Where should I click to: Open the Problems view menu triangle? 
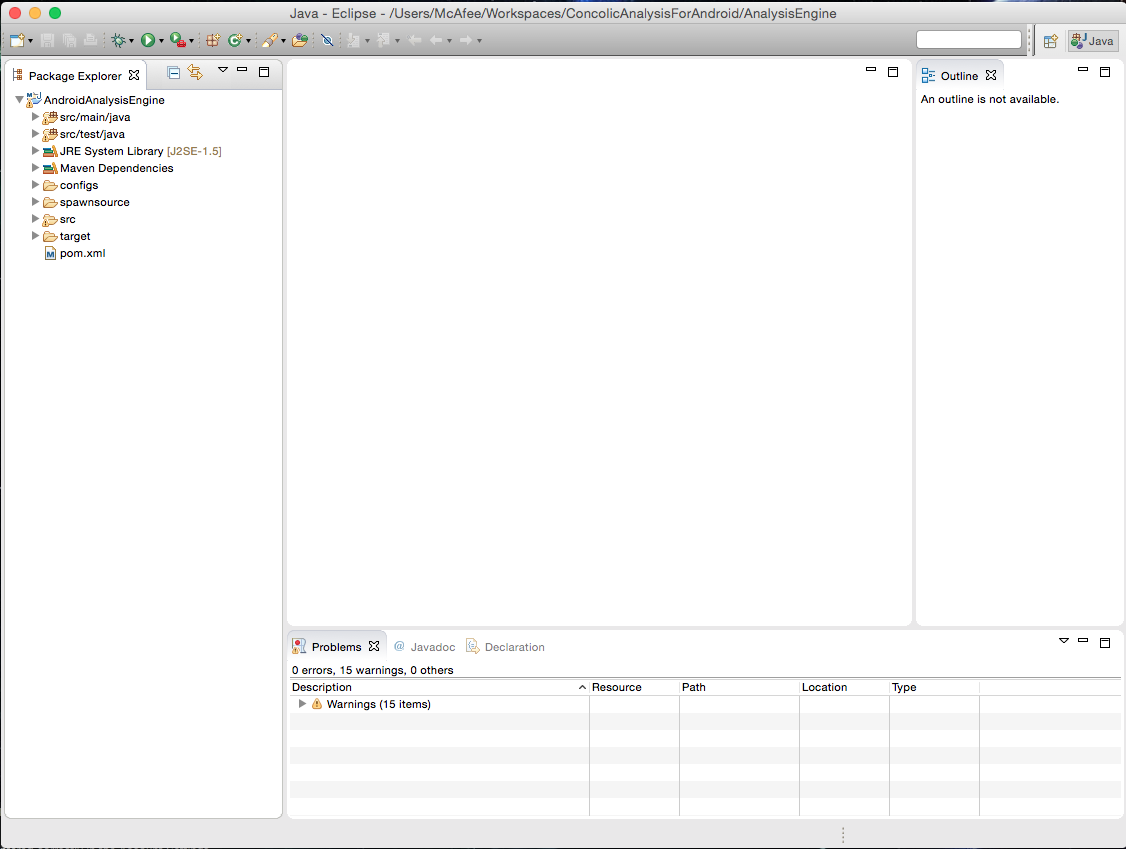pos(1064,641)
